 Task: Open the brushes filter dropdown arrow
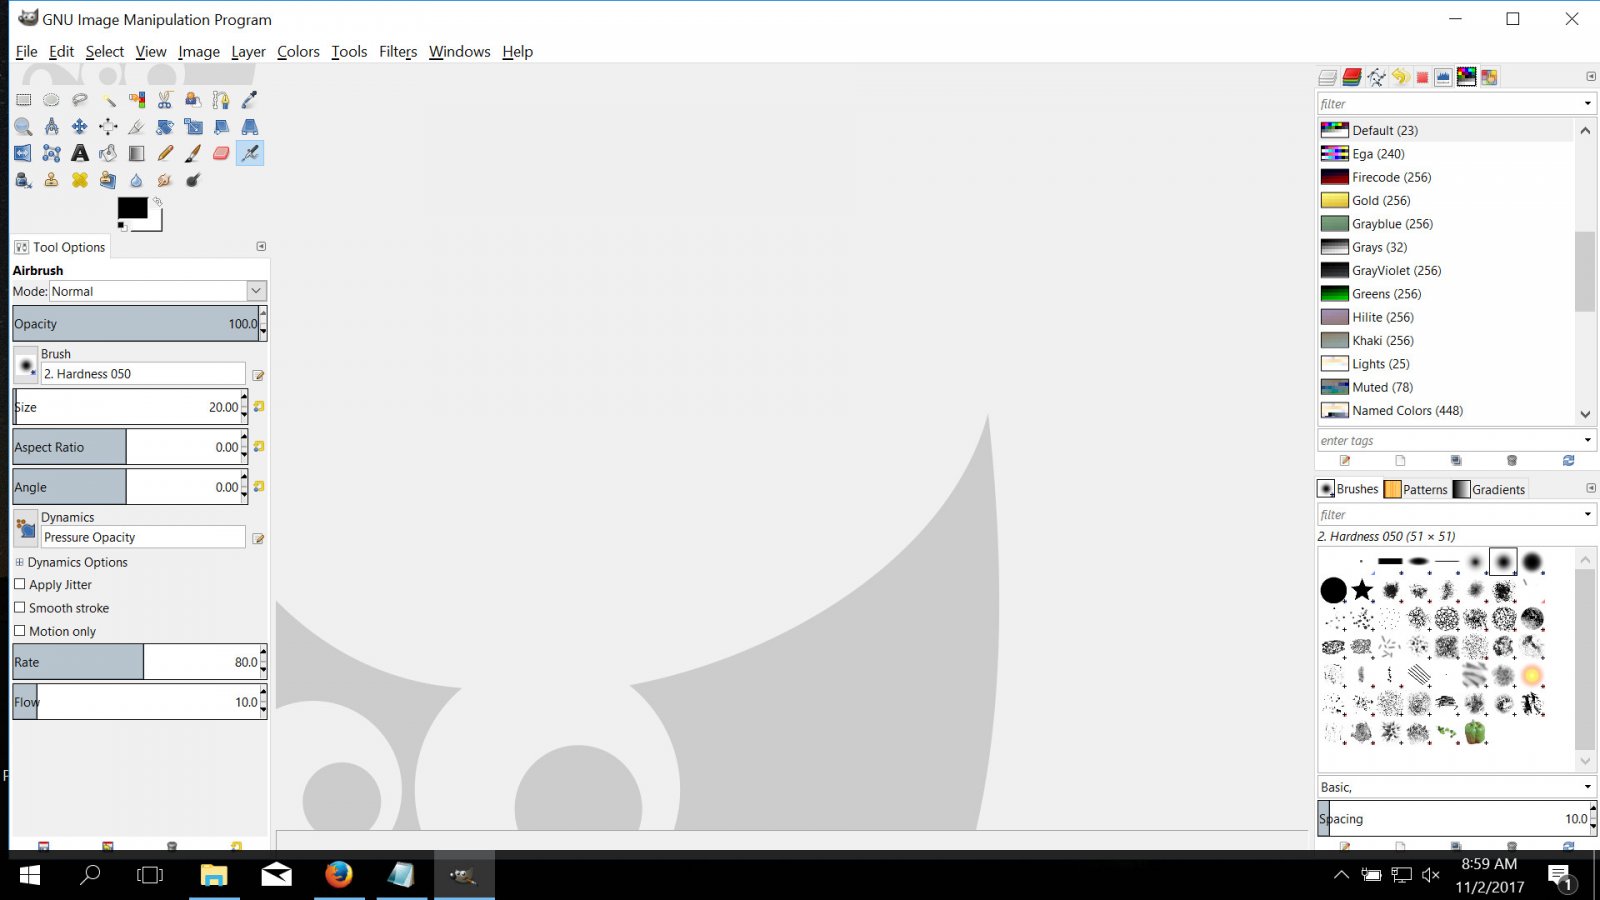(1587, 514)
